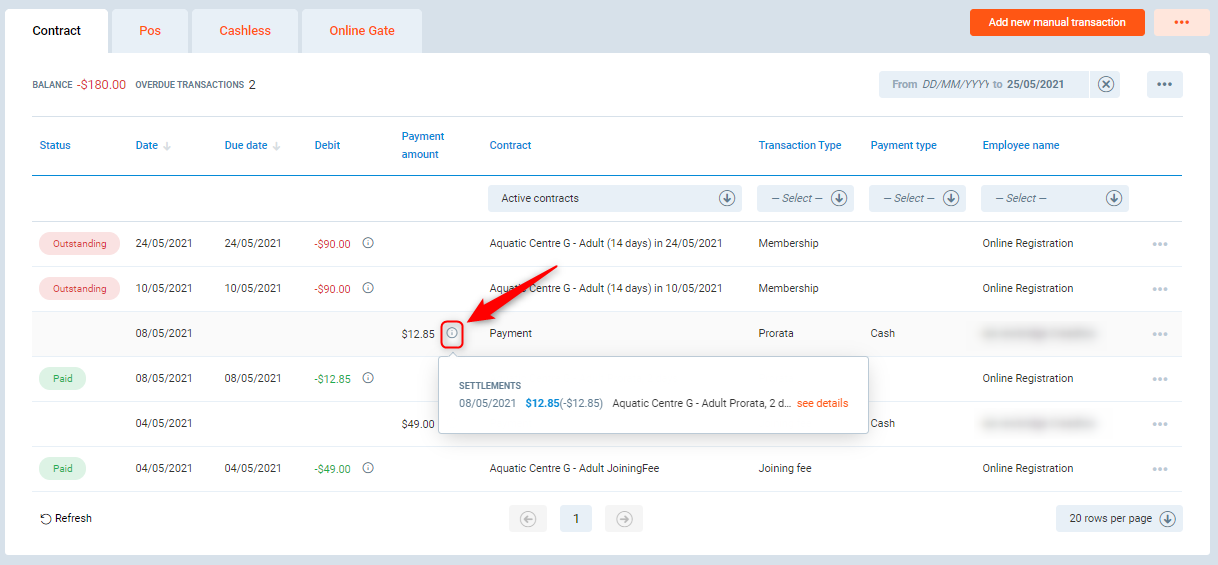Viewport: 1218px width, 565px height.
Task: Open row actions for 24/05/2021 Membership transaction
Action: pos(1159,244)
